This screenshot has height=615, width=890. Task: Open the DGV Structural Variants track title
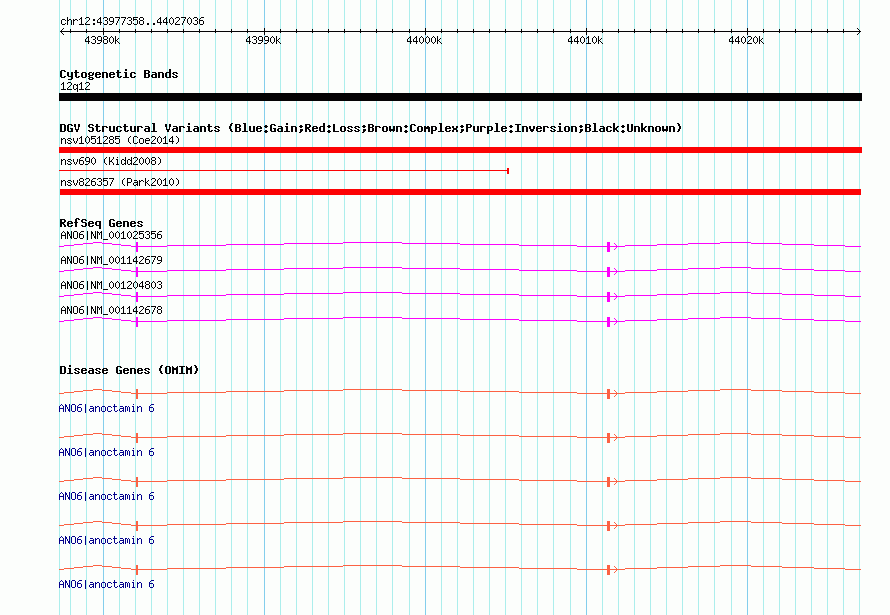(x=370, y=128)
